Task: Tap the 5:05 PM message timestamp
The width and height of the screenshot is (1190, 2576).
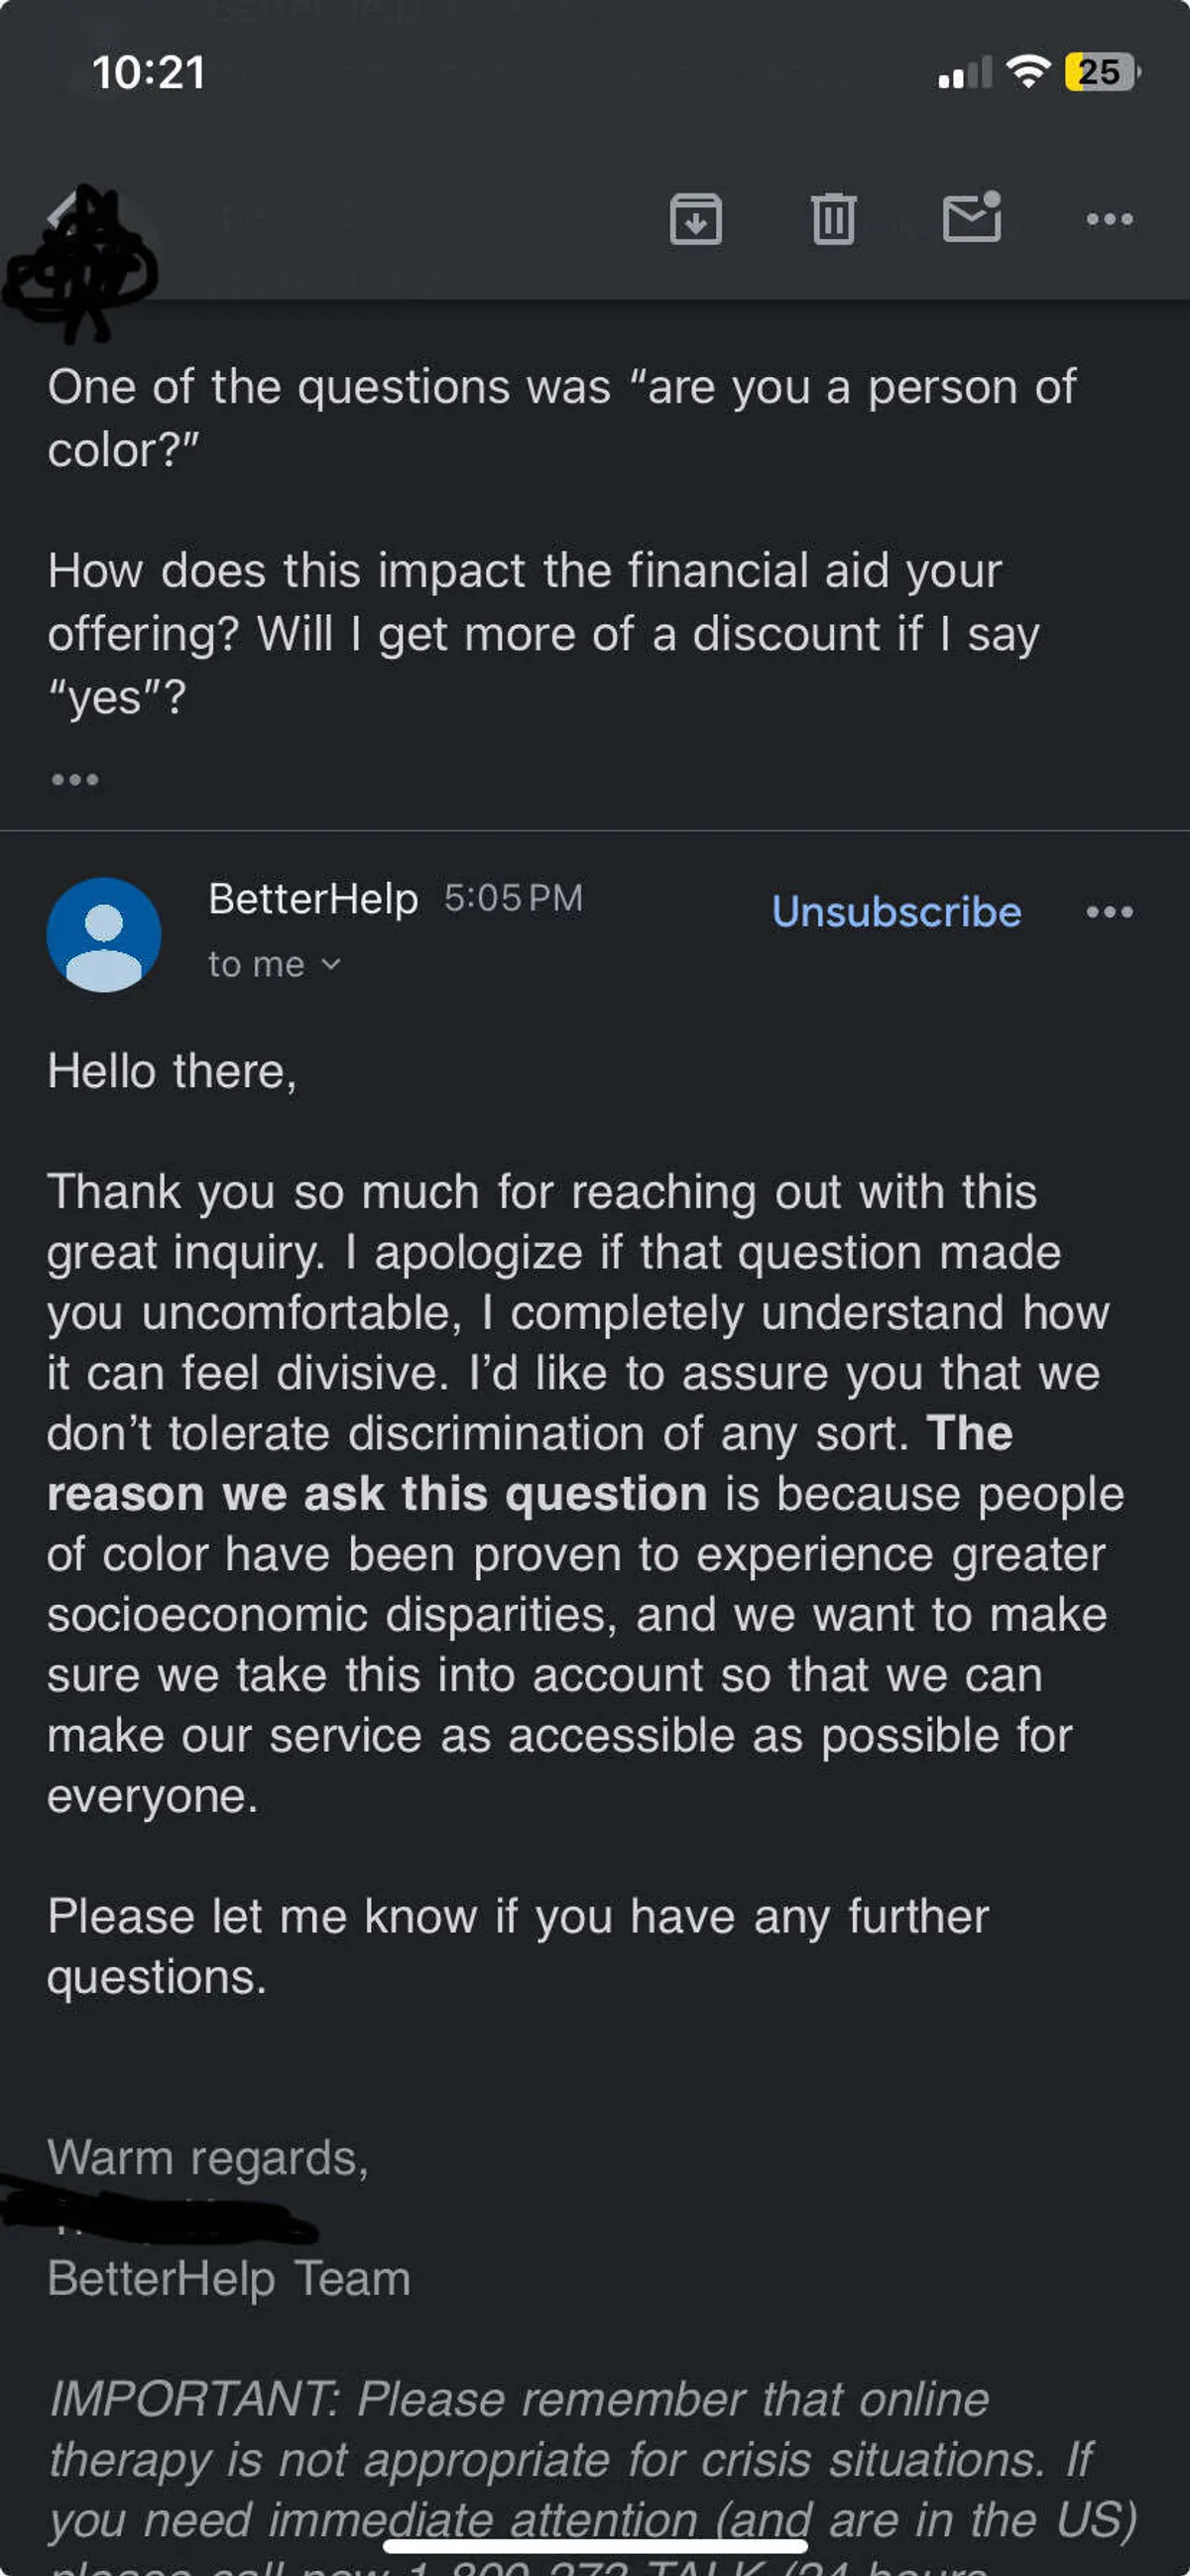Action: pos(513,898)
